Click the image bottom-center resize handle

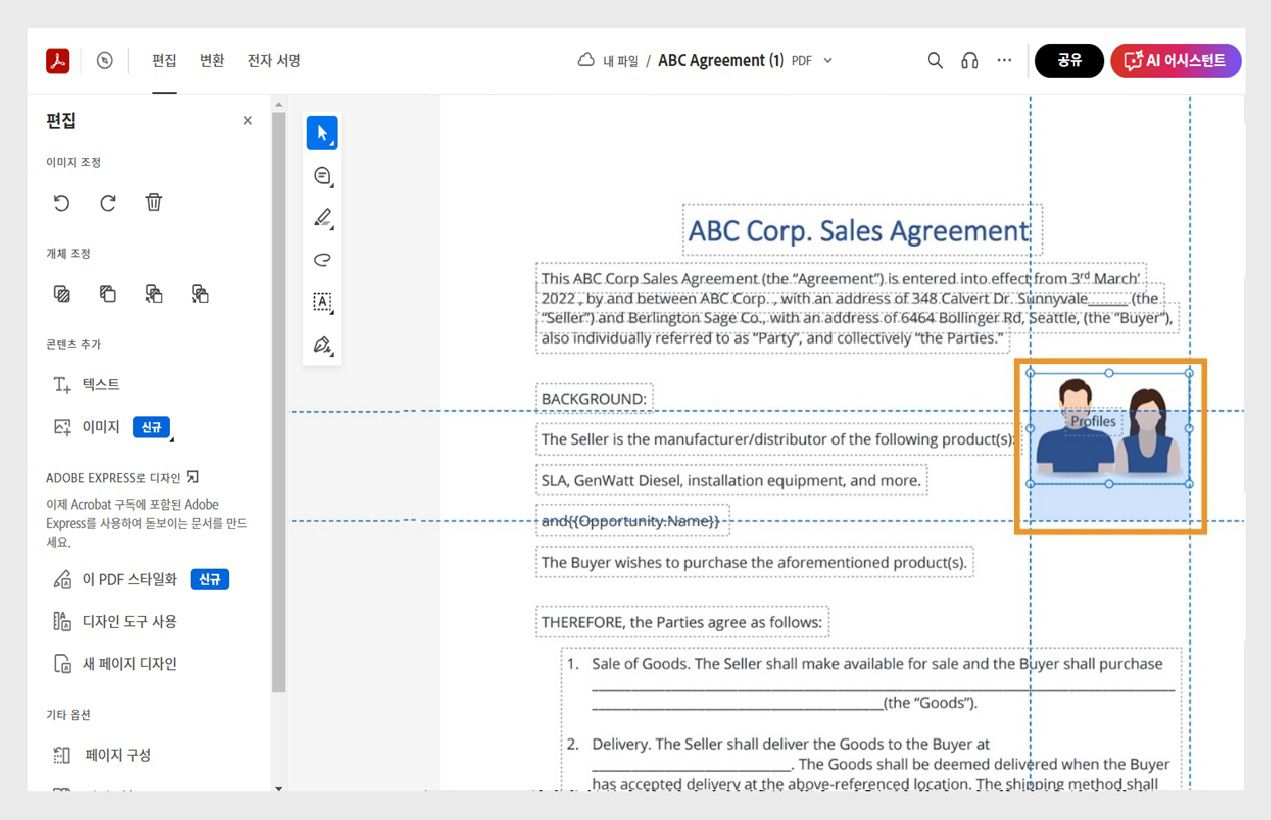1109,484
